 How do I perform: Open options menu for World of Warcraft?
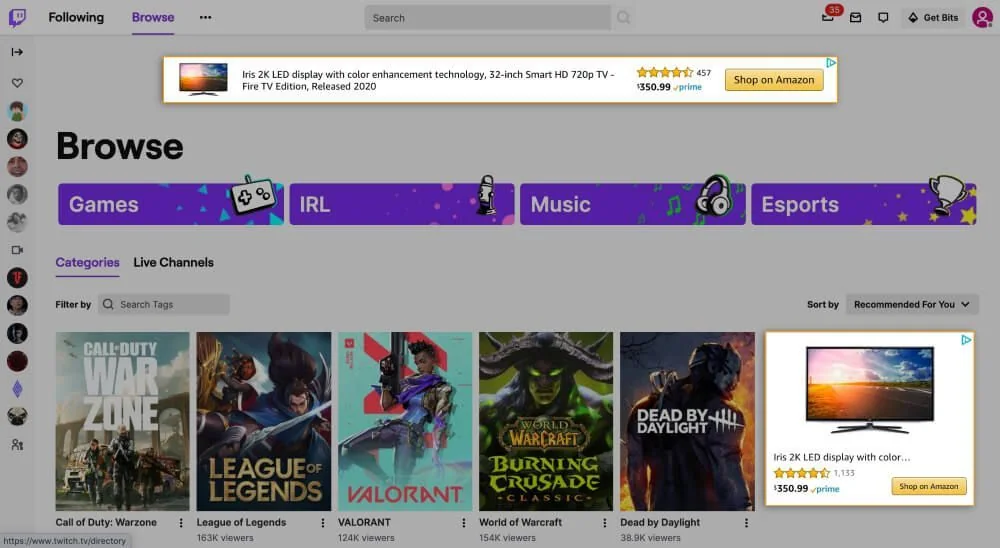pyautogui.click(x=605, y=522)
